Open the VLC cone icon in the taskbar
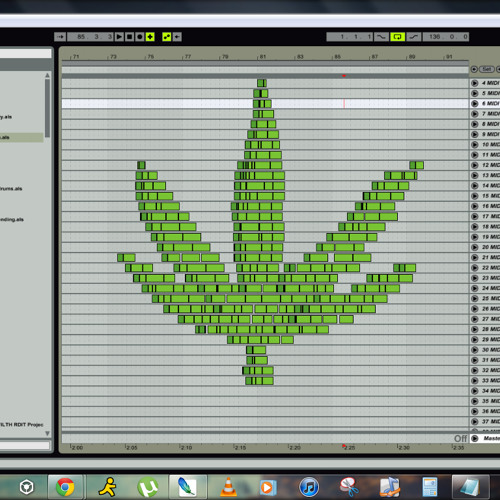 (x=228, y=487)
